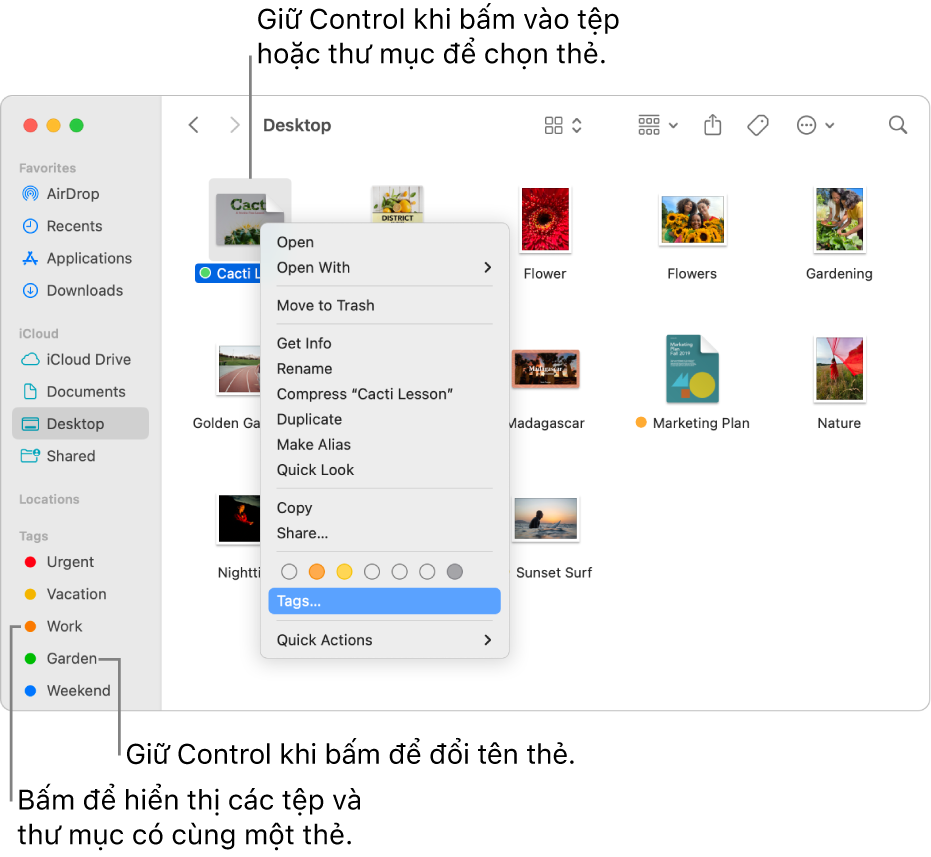The height and width of the screenshot is (857, 931).
Task: Open Applications in the sidebar
Action: click(x=80, y=258)
